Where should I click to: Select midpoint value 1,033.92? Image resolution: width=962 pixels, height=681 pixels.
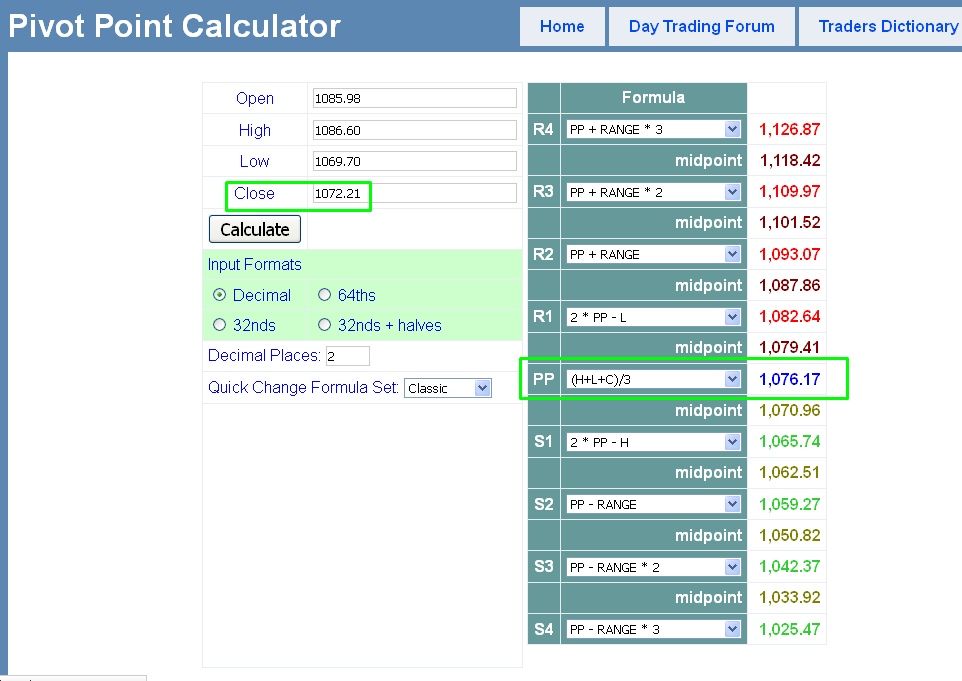(790, 597)
